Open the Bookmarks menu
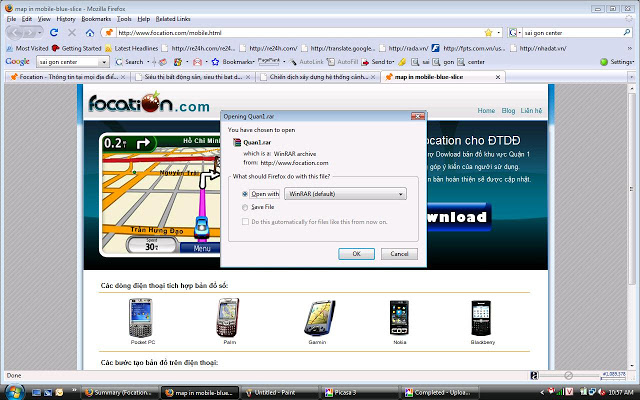This screenshot has width=640, height=400. 96,19
